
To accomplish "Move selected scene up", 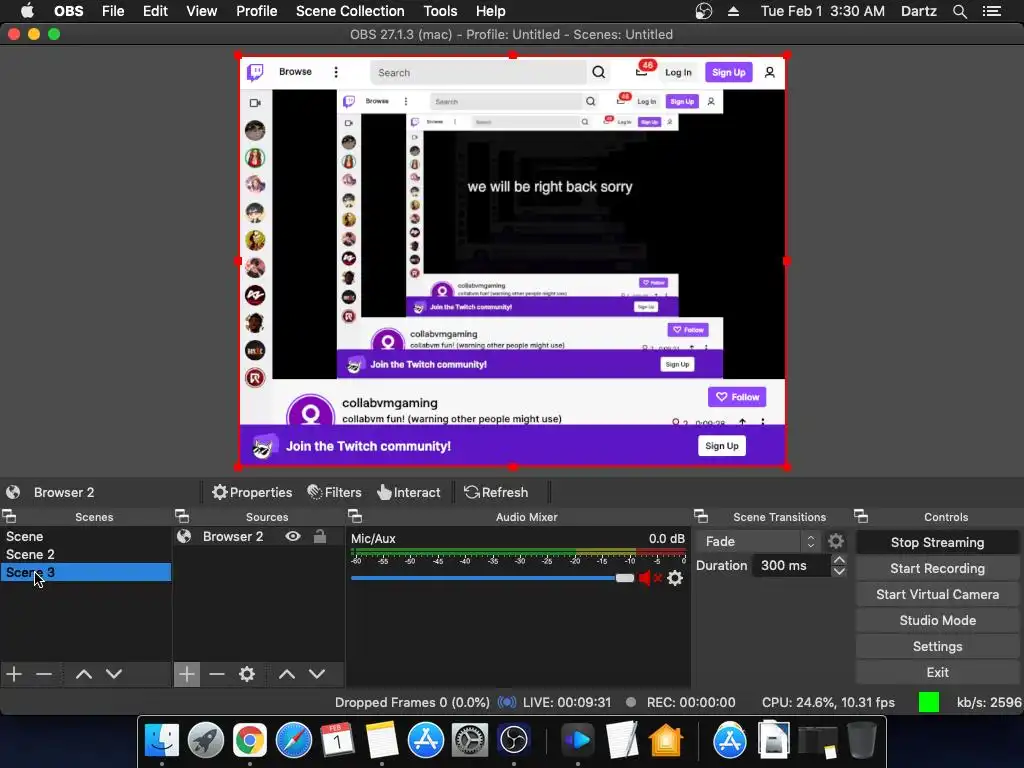I will click(x=84, y=674).
